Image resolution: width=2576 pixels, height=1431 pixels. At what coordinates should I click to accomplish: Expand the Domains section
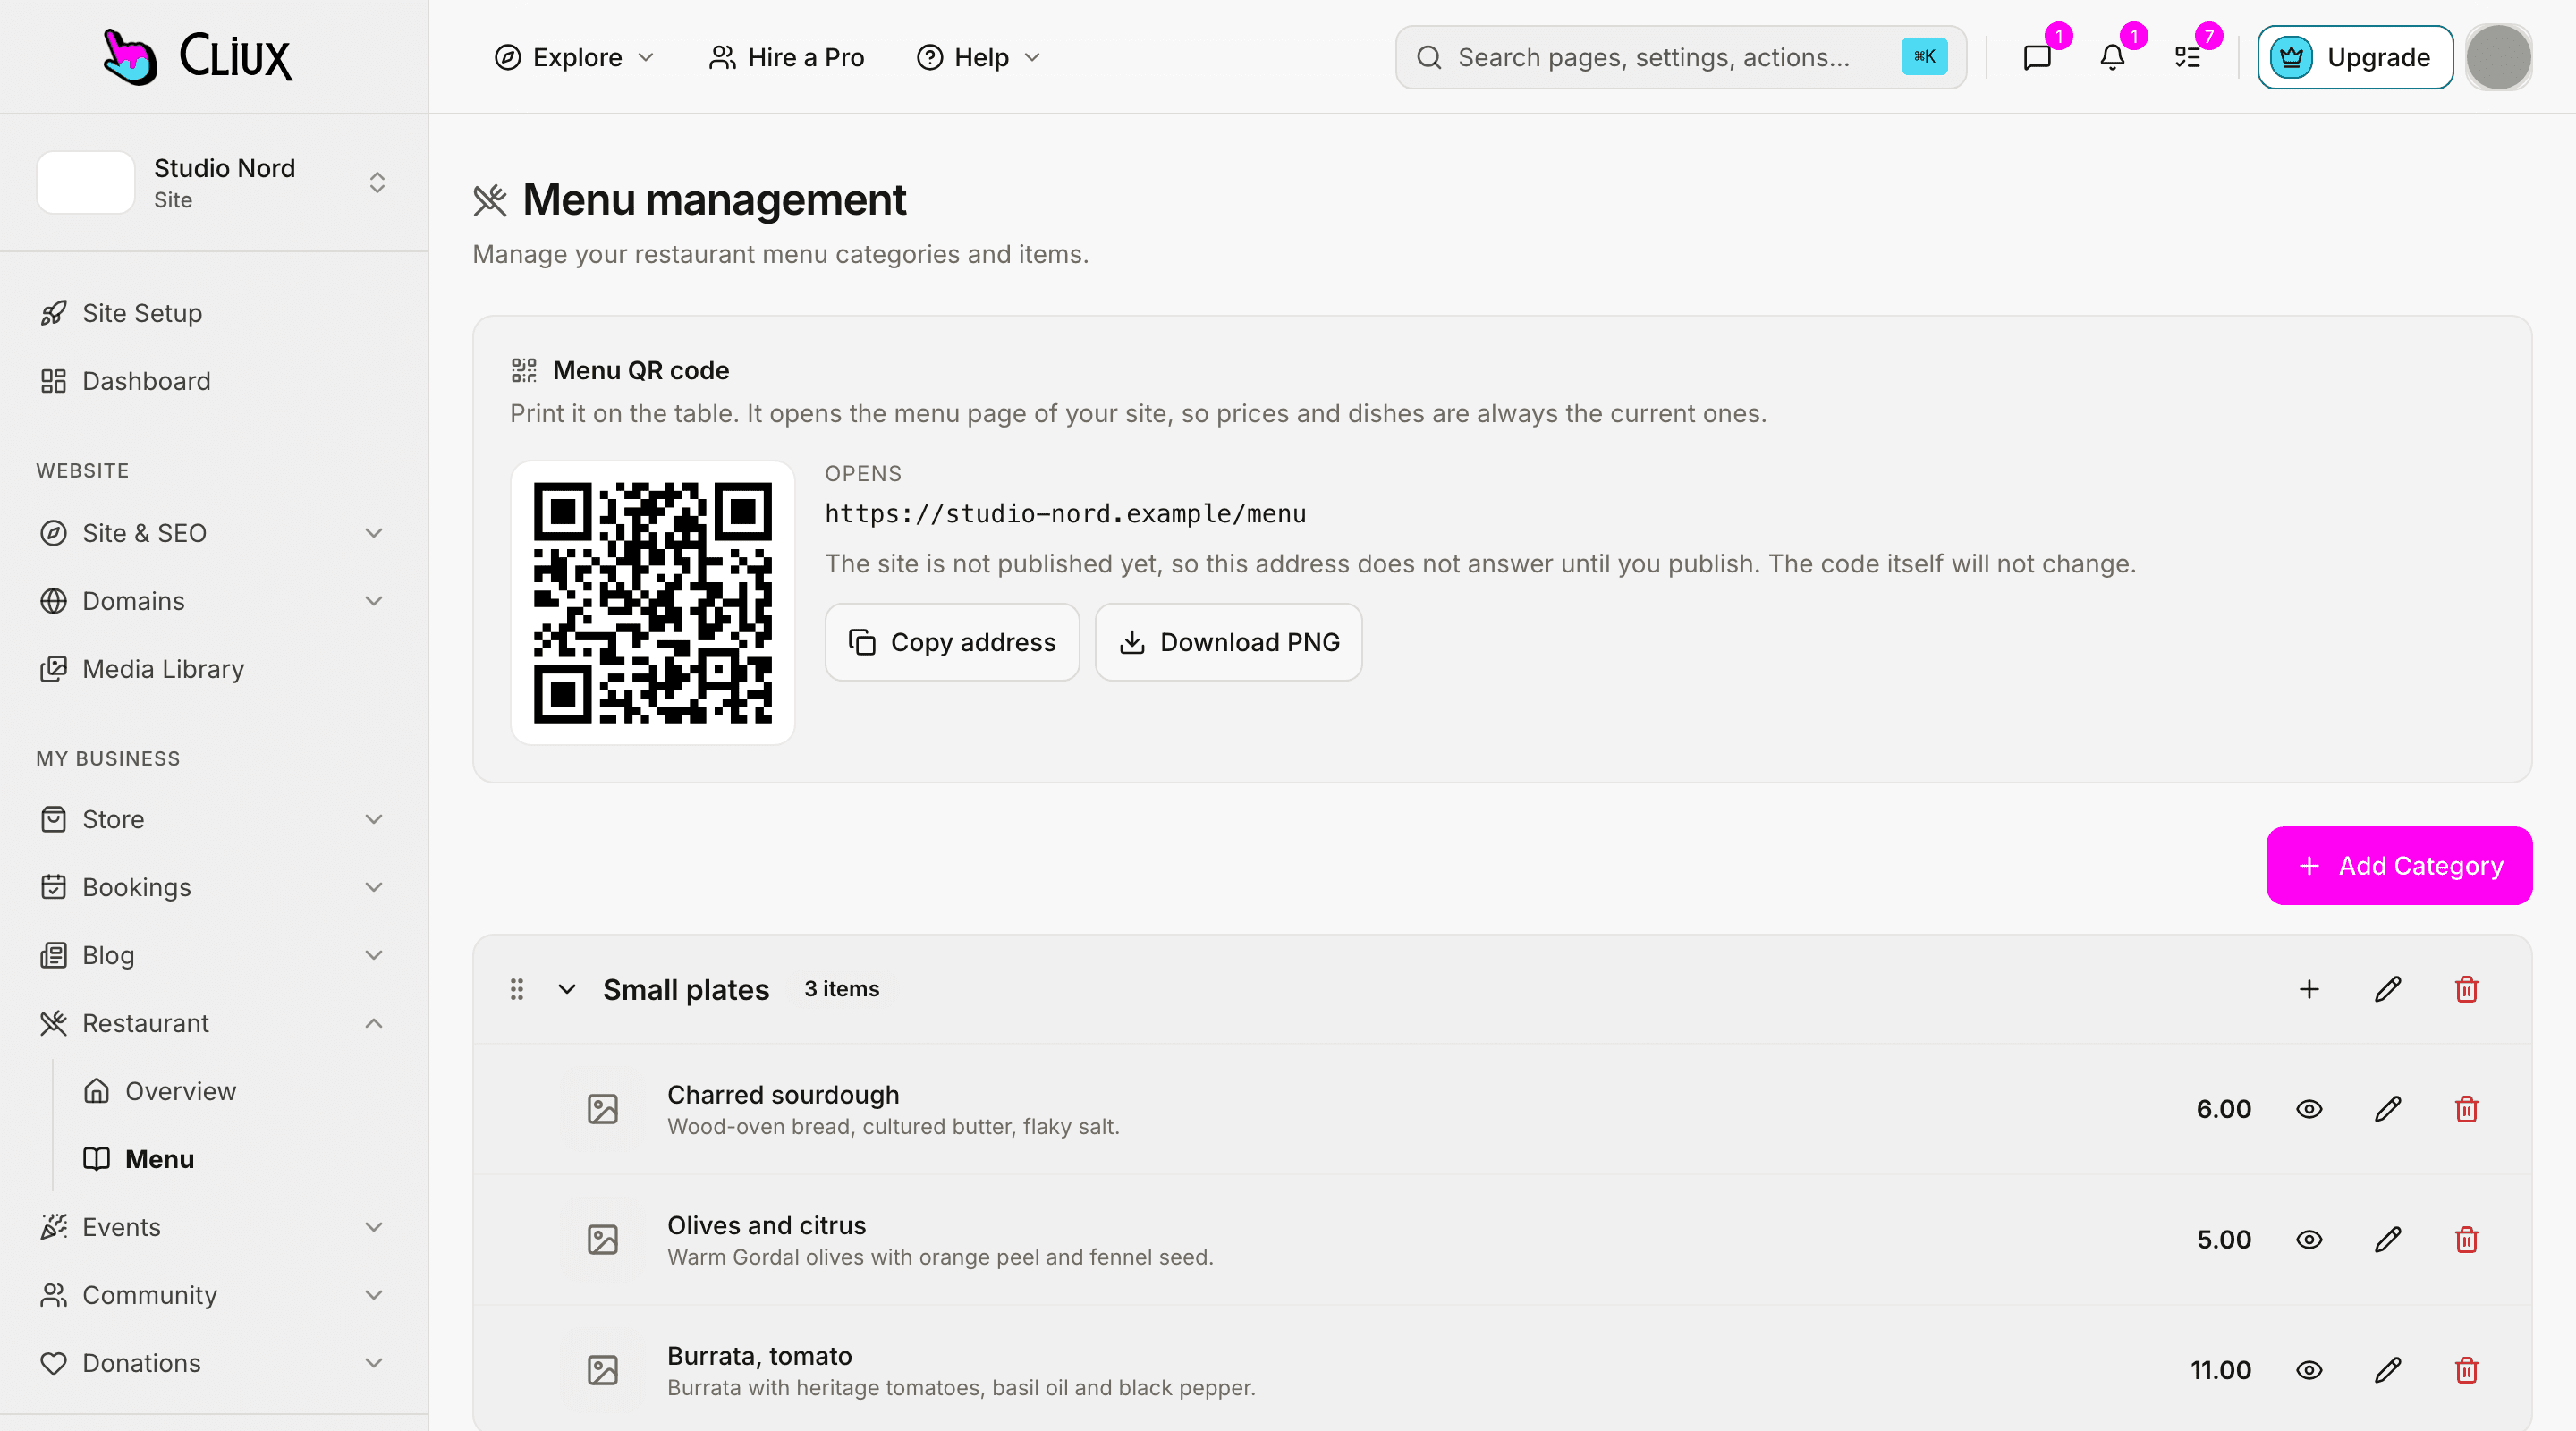coord(213,601)
